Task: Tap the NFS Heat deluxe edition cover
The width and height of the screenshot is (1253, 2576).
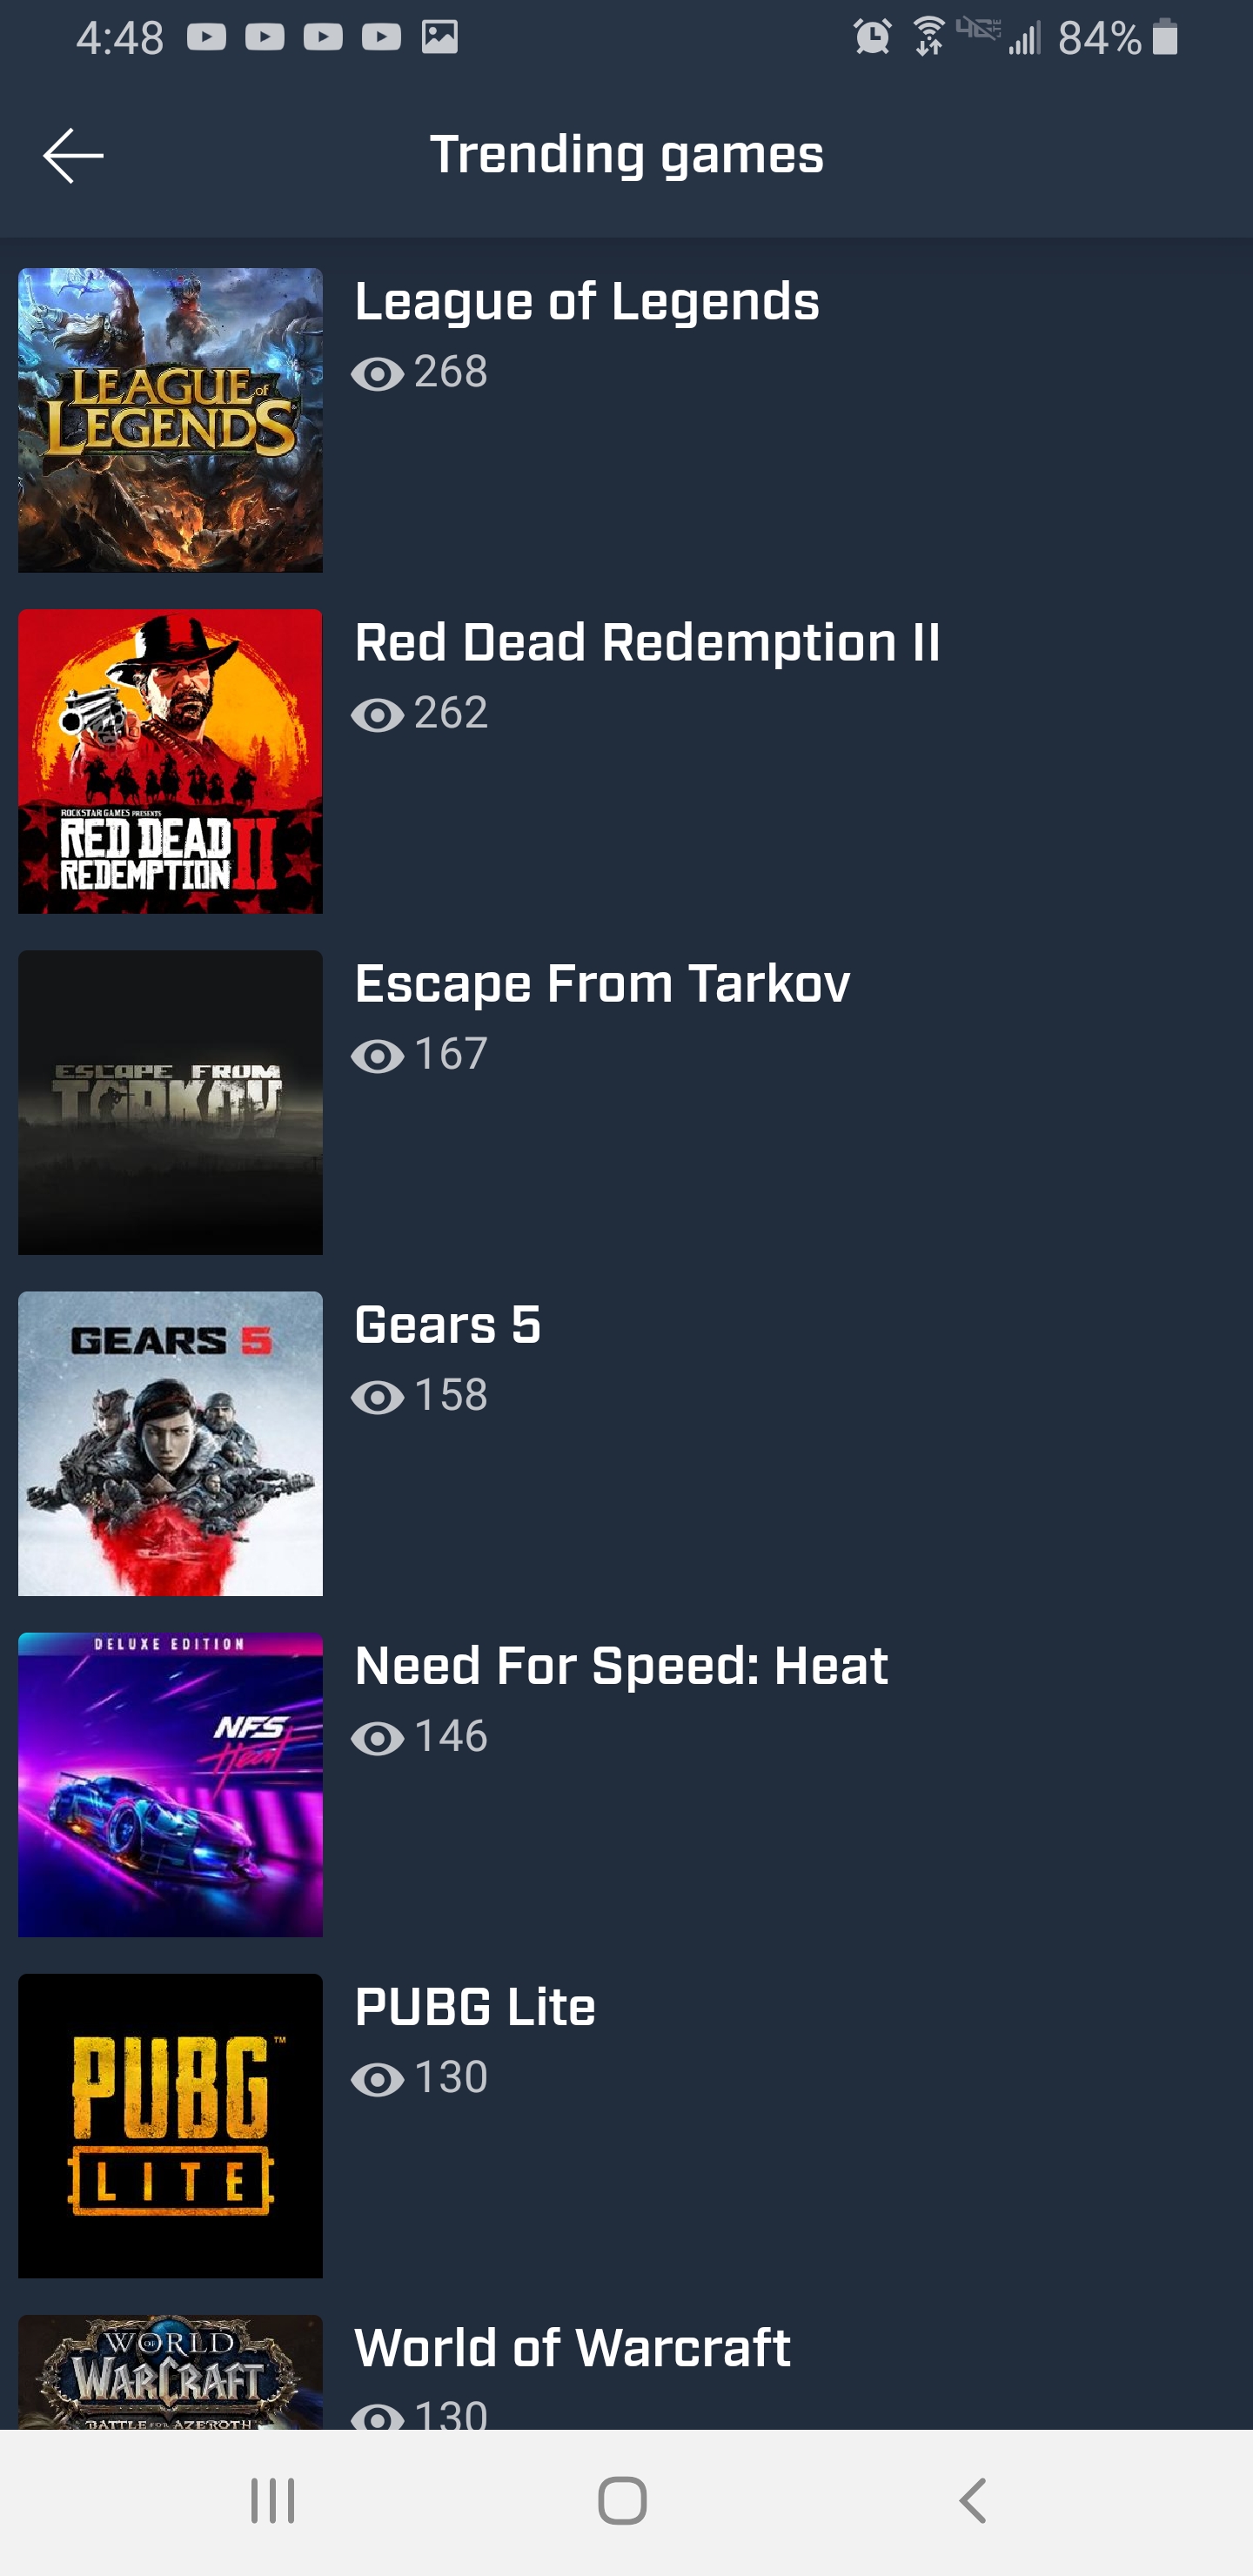Action: [x=170, y=1784]
